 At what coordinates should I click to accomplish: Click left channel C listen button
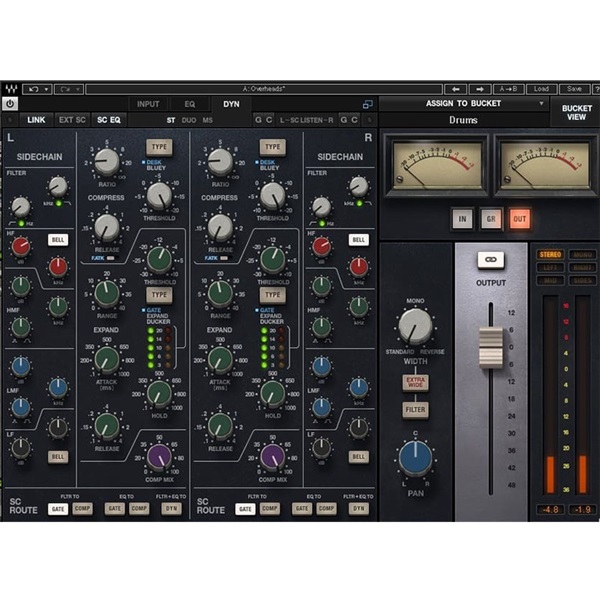pos(269,120)
